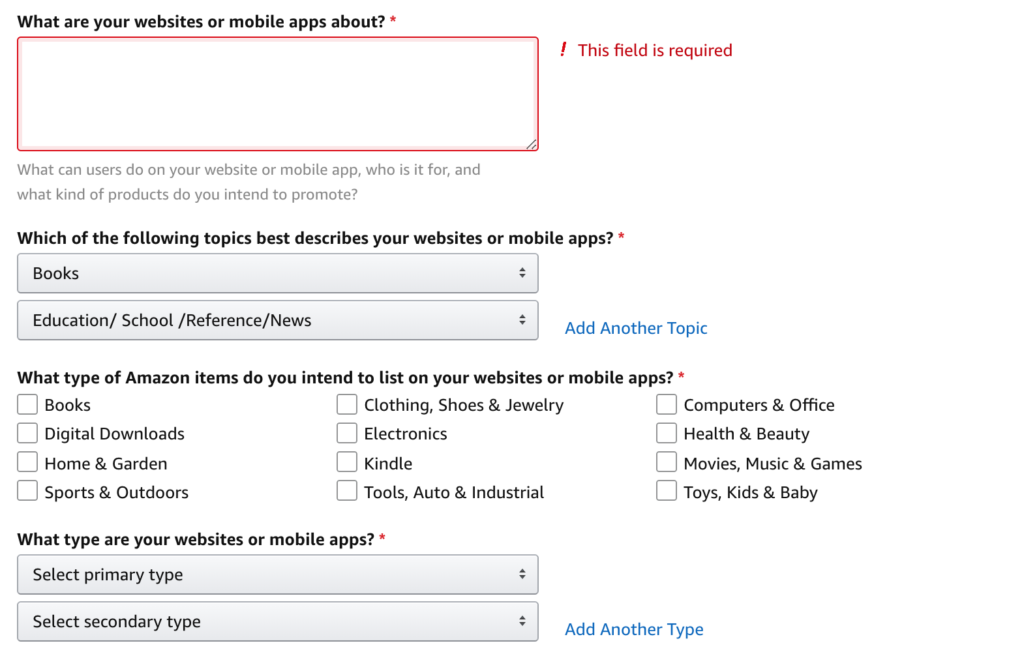
Task: Open the Books topic dropdown
Action: [x=277, y=273]
